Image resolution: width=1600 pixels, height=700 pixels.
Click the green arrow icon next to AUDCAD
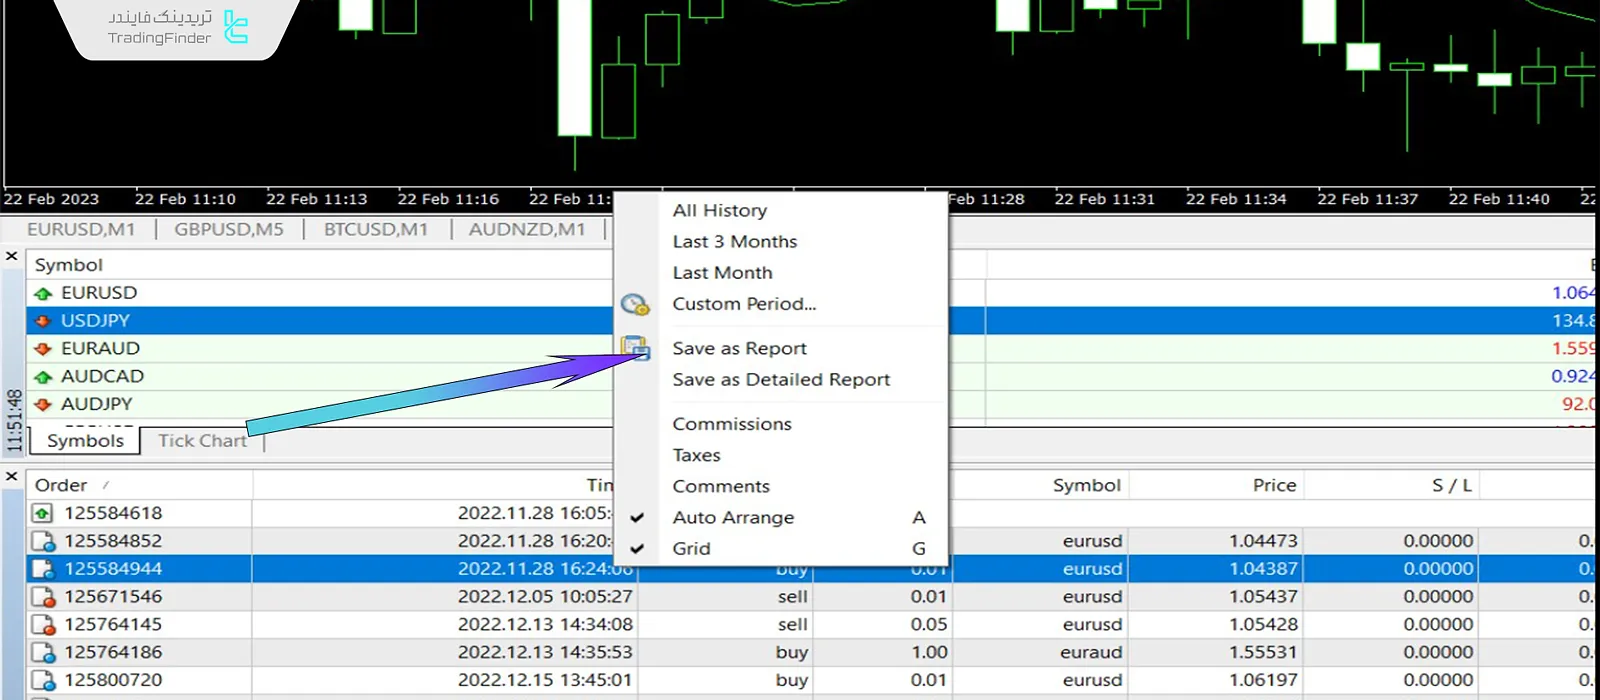click(x=43, y=377)
